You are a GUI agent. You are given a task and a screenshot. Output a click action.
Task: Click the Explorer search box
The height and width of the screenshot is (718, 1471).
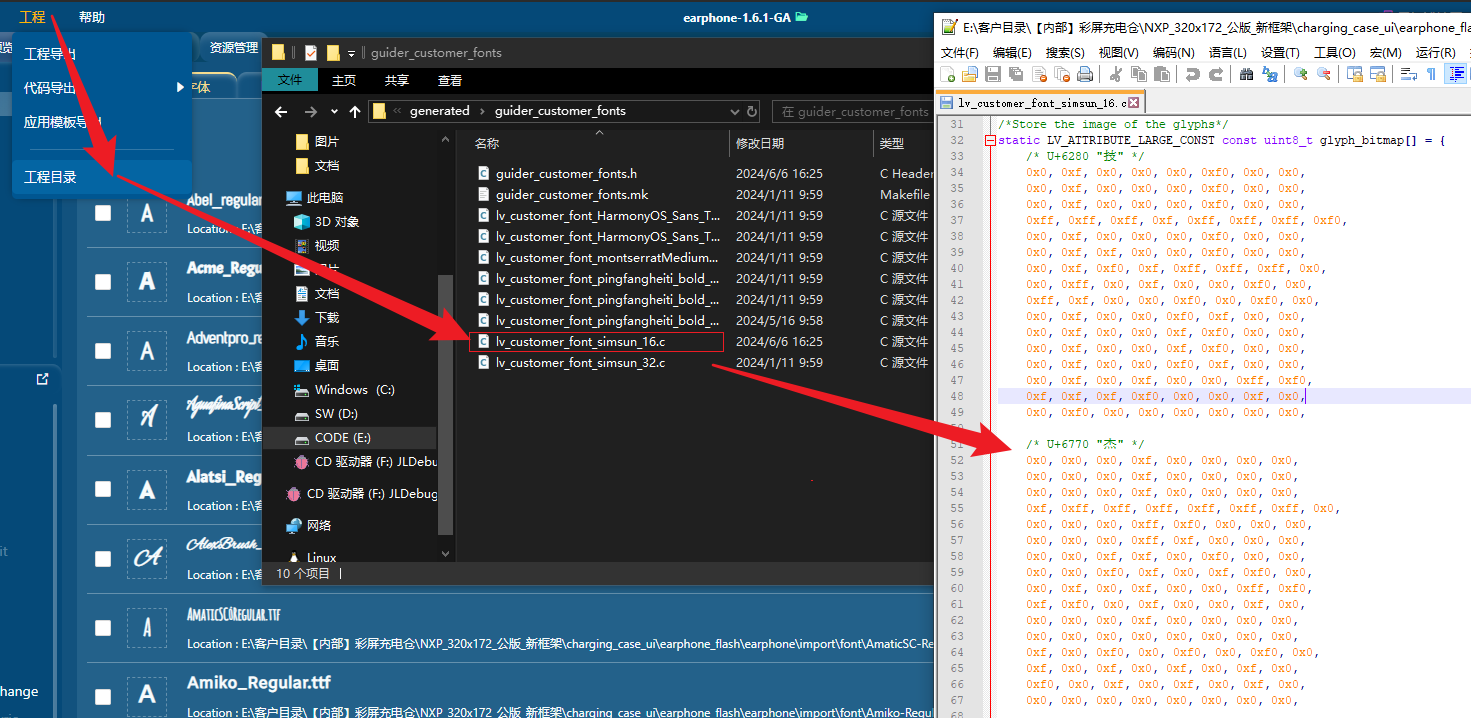[x=852, y=112]
